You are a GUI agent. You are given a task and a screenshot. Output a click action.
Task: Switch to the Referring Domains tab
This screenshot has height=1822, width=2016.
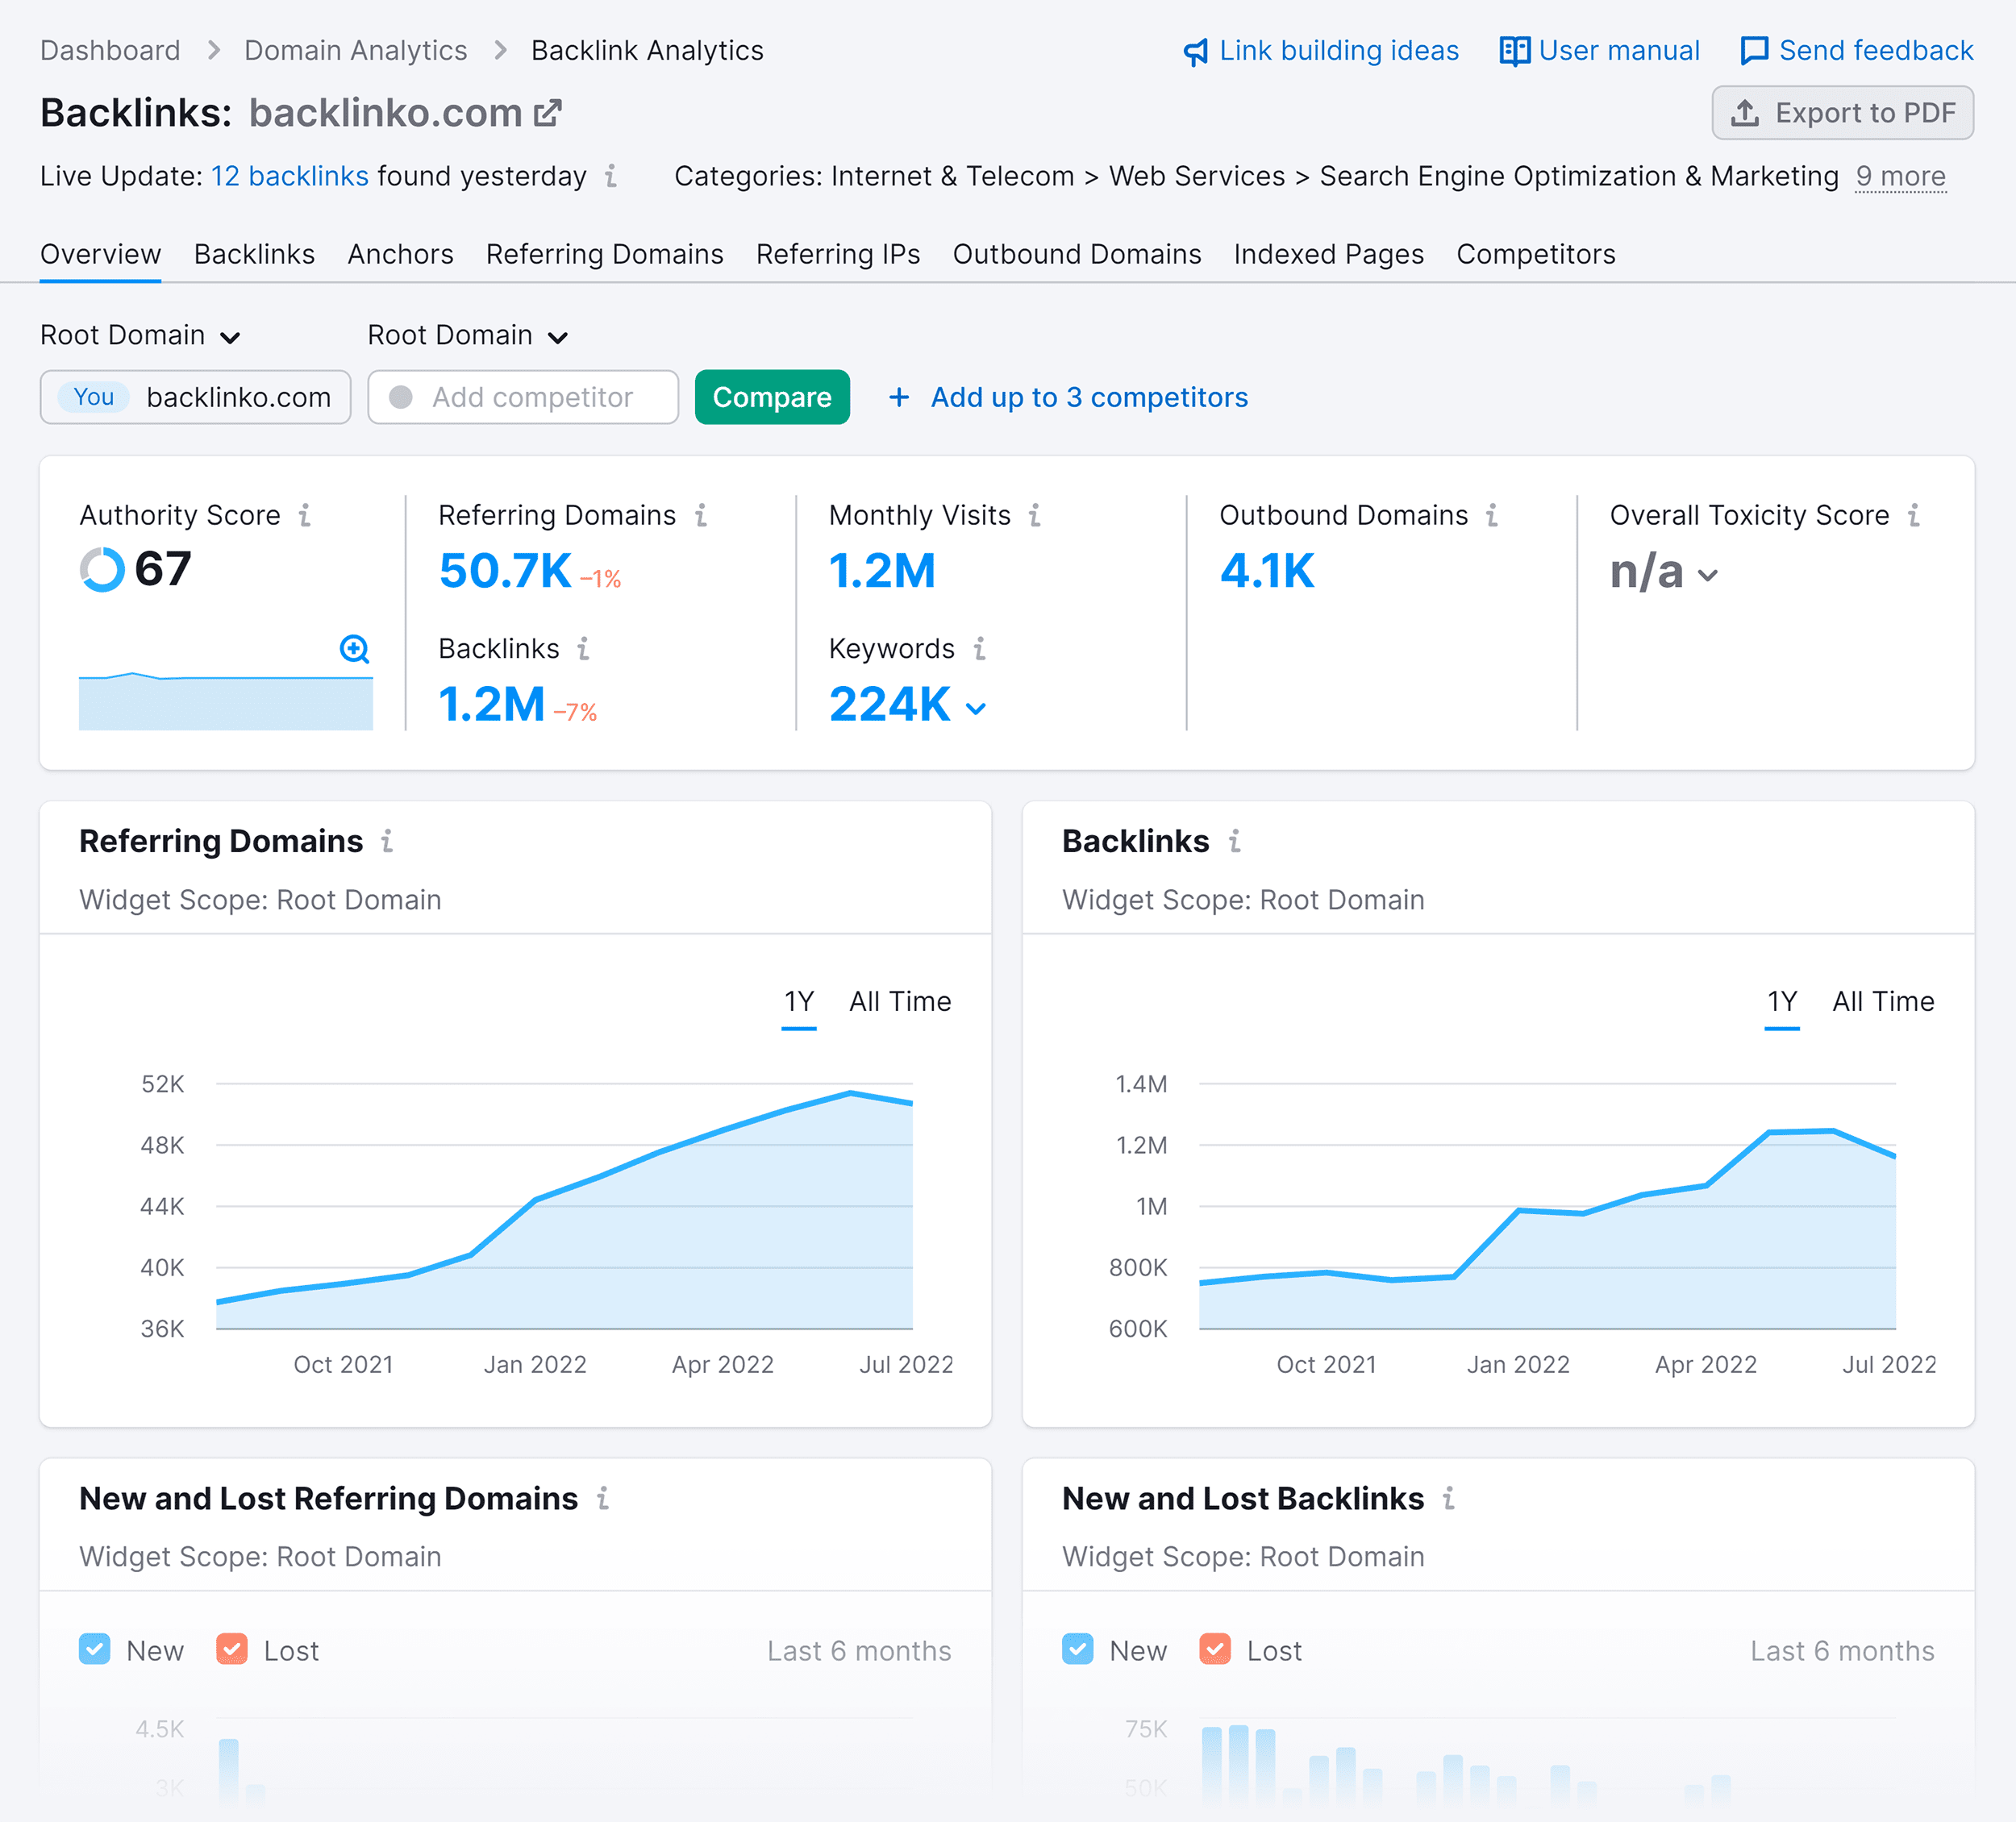606,255
